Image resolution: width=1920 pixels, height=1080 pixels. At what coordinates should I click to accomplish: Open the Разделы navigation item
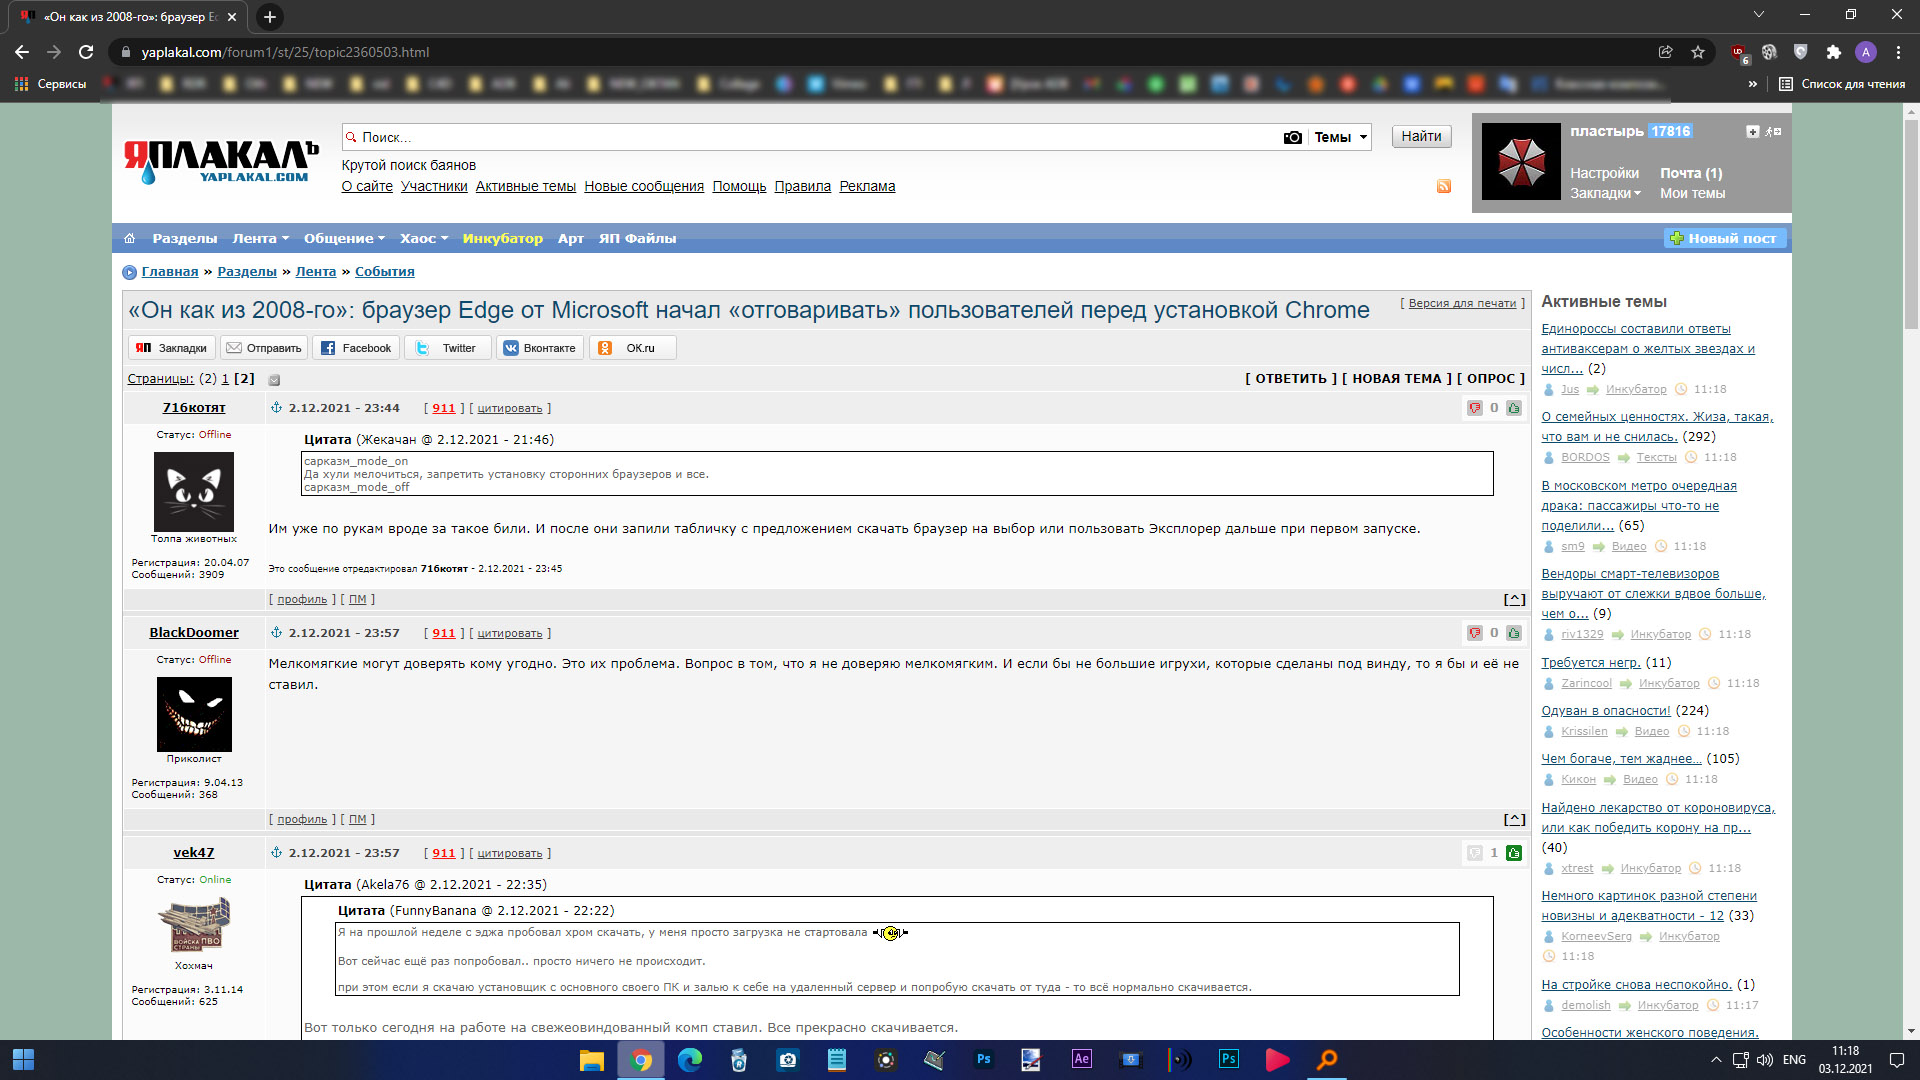(184, 238)
